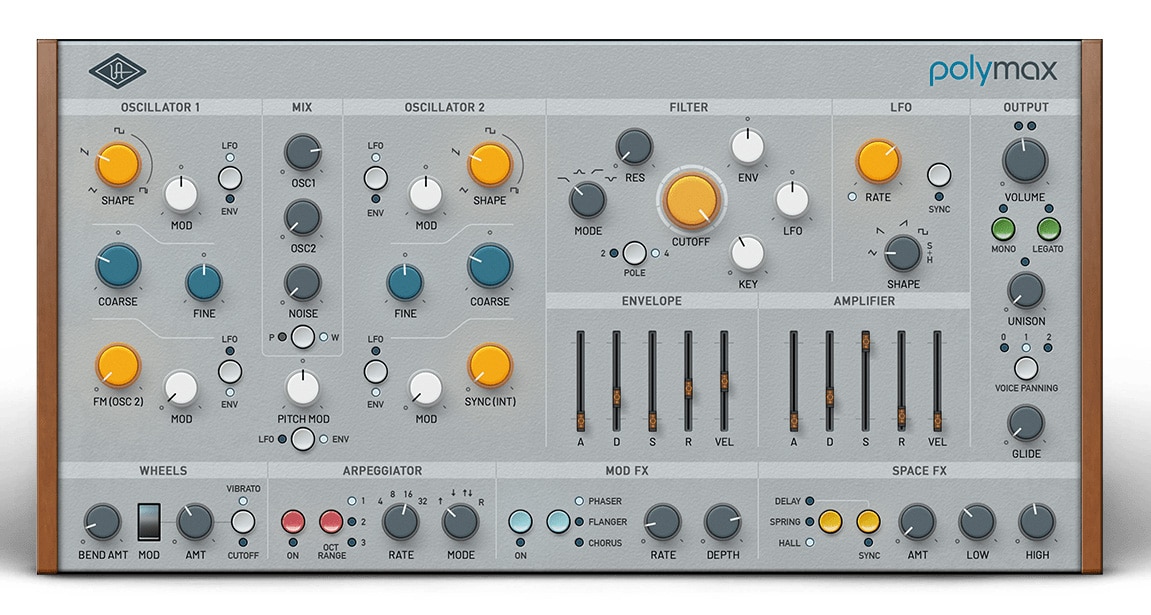Click the LFO SHAPE selector knob
This screenshot has height=615, width=1151.
tap(903, 253)
